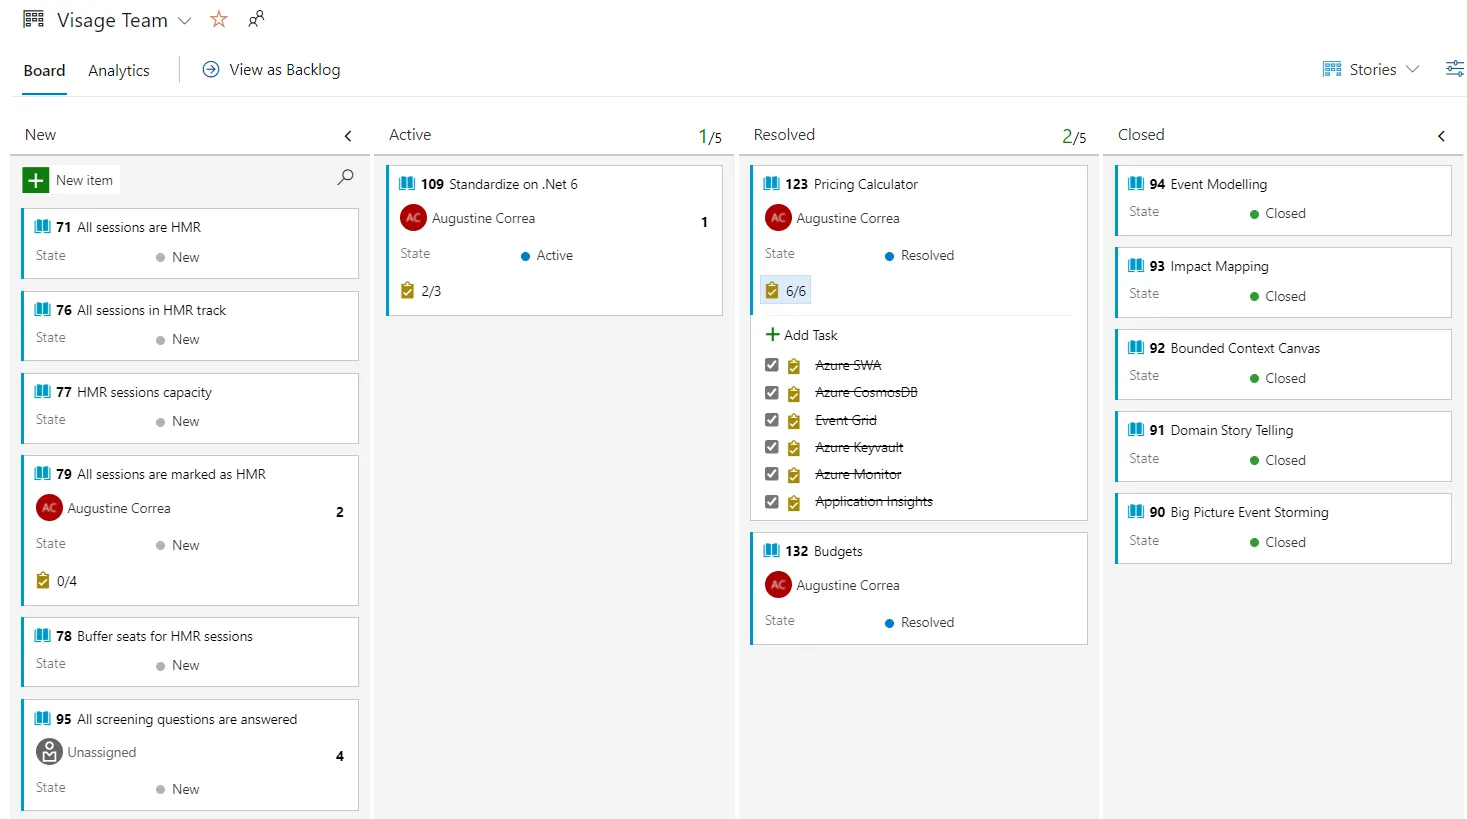This screenshot has height=819, width=1467.
Task: Select the Board tab
Action: [x=44, y=71]
